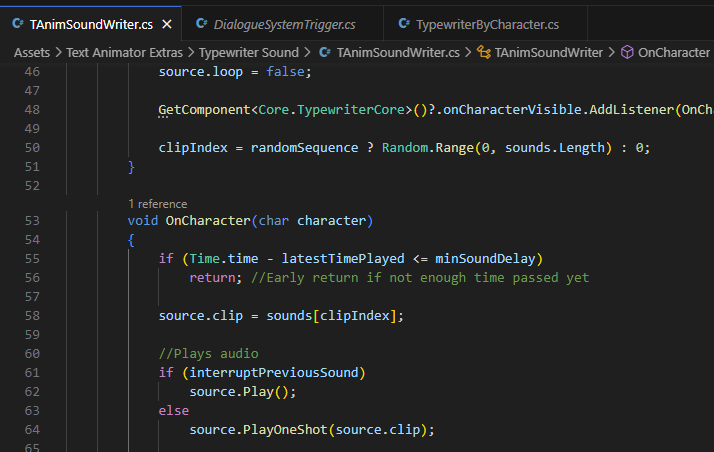The image size is (714, 452).
Task: Click the 'Early return' comment text
Action: [420, 278]
